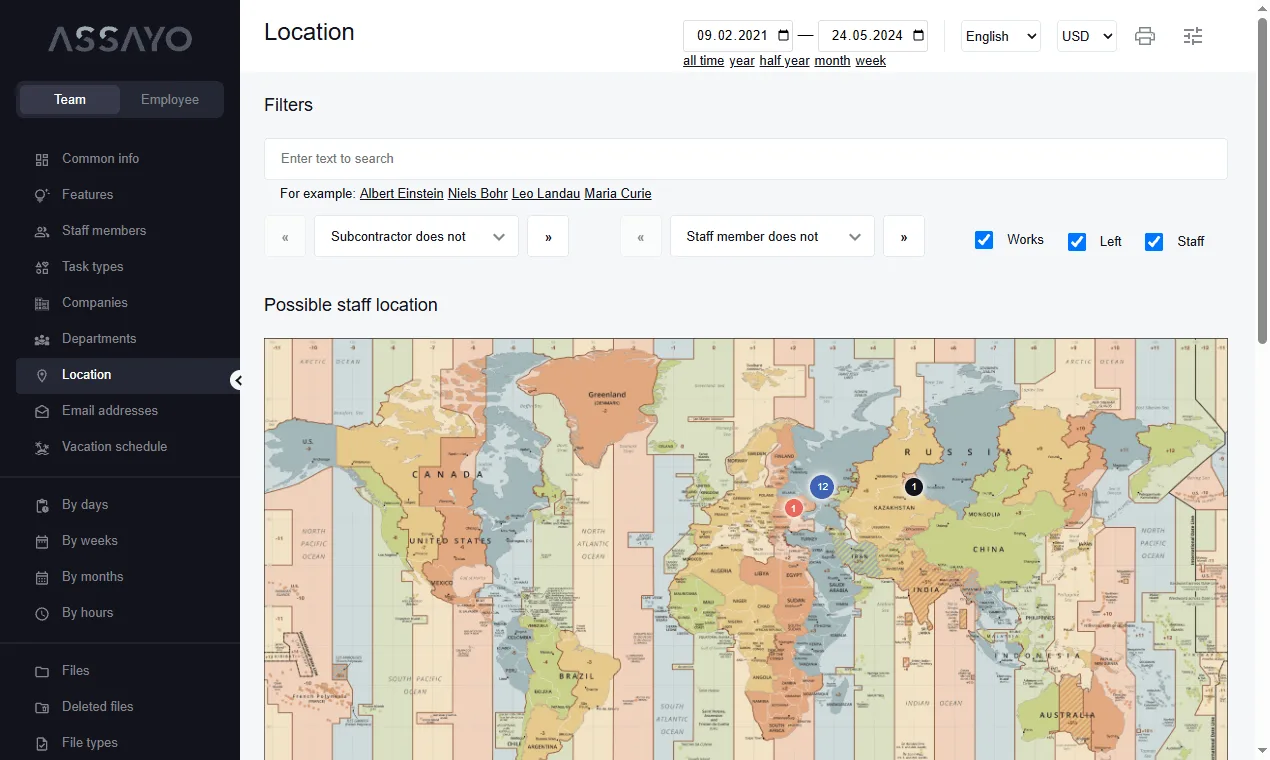Click the By hours clock icon
This screenshot has width=1270, height=760.
click(42, 613)
